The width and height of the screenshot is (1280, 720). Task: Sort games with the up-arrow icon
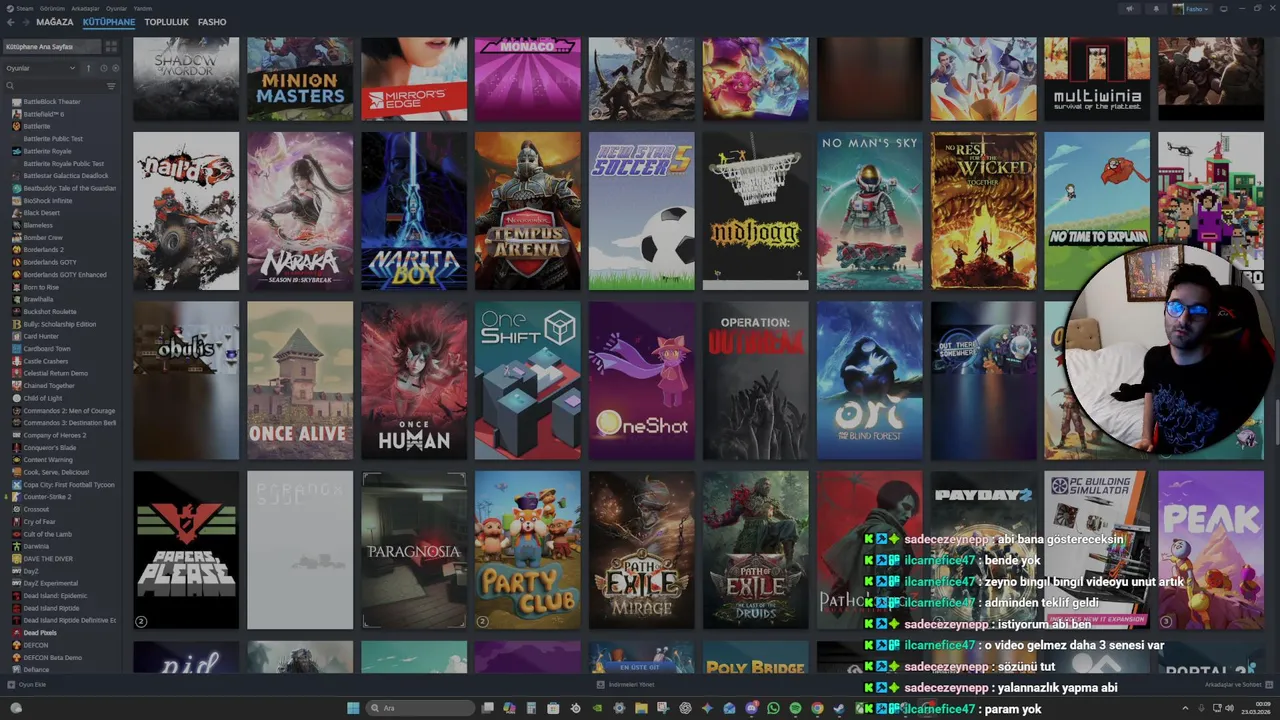(x=88, y=68)
